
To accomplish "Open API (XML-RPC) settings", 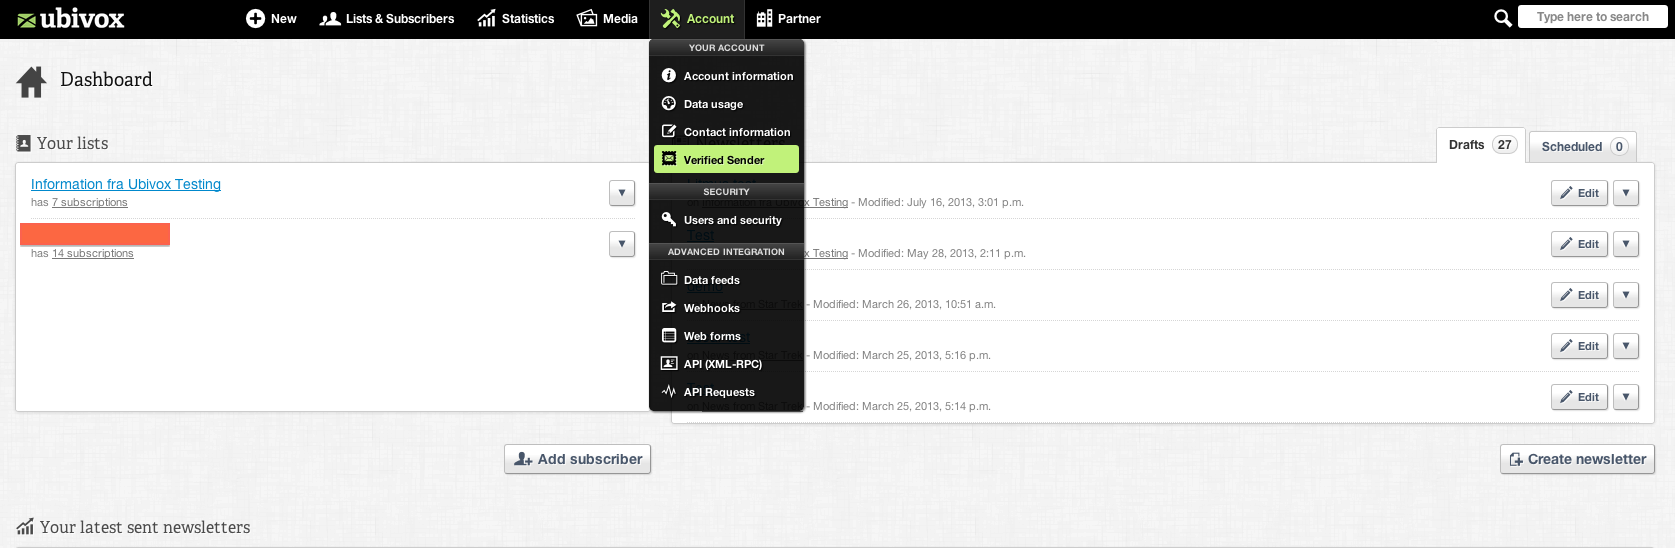I will click(726, 364).
